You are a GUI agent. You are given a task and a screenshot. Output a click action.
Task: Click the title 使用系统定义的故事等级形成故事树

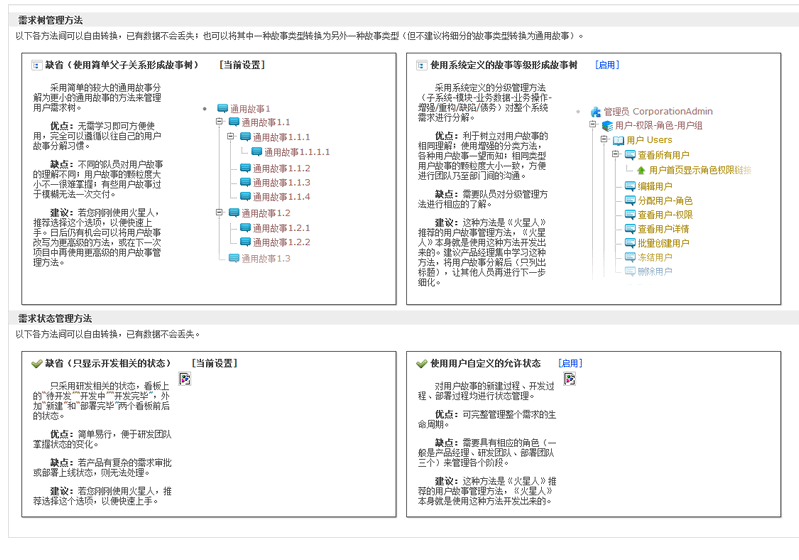504,65
